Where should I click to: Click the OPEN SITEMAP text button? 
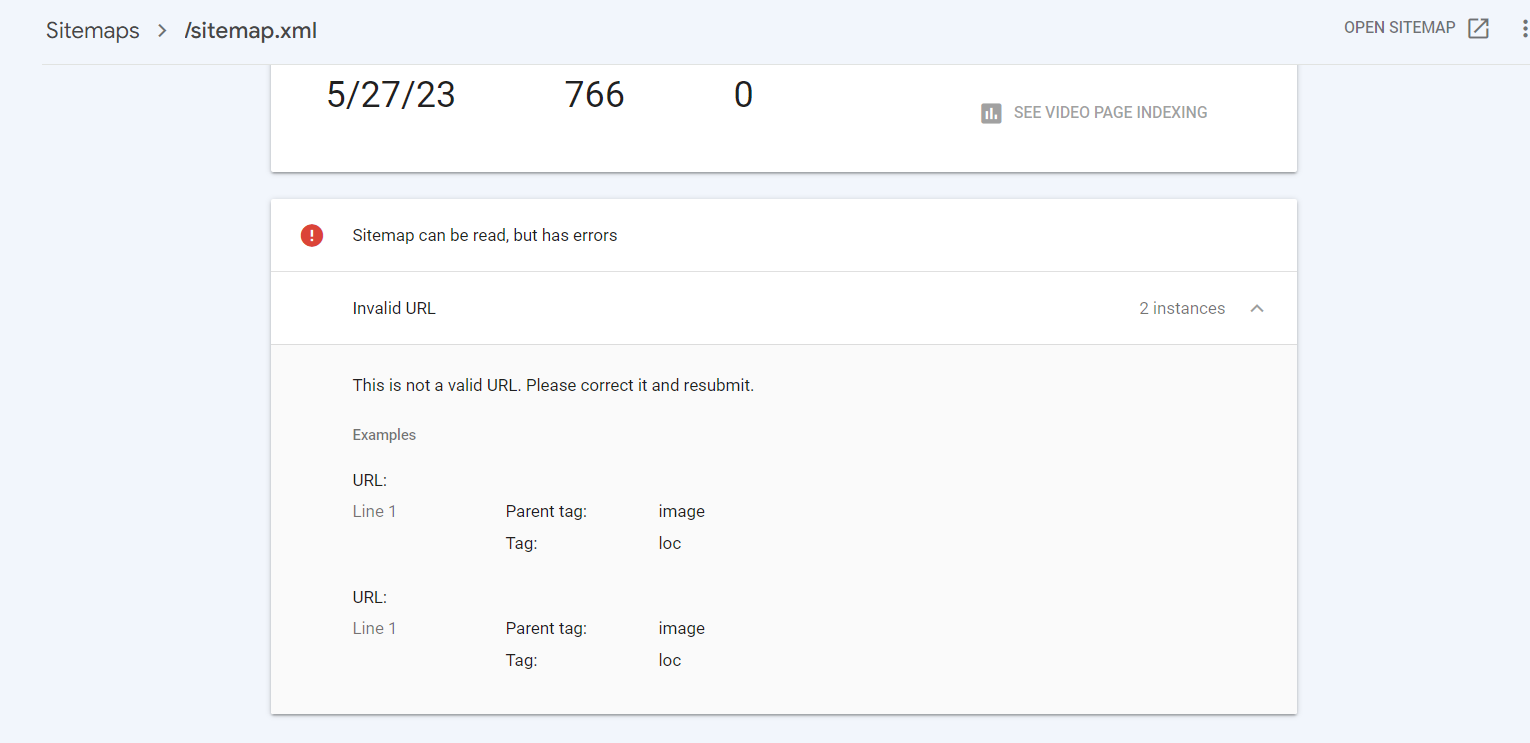pyautogui.click(x=1399, y=28)
